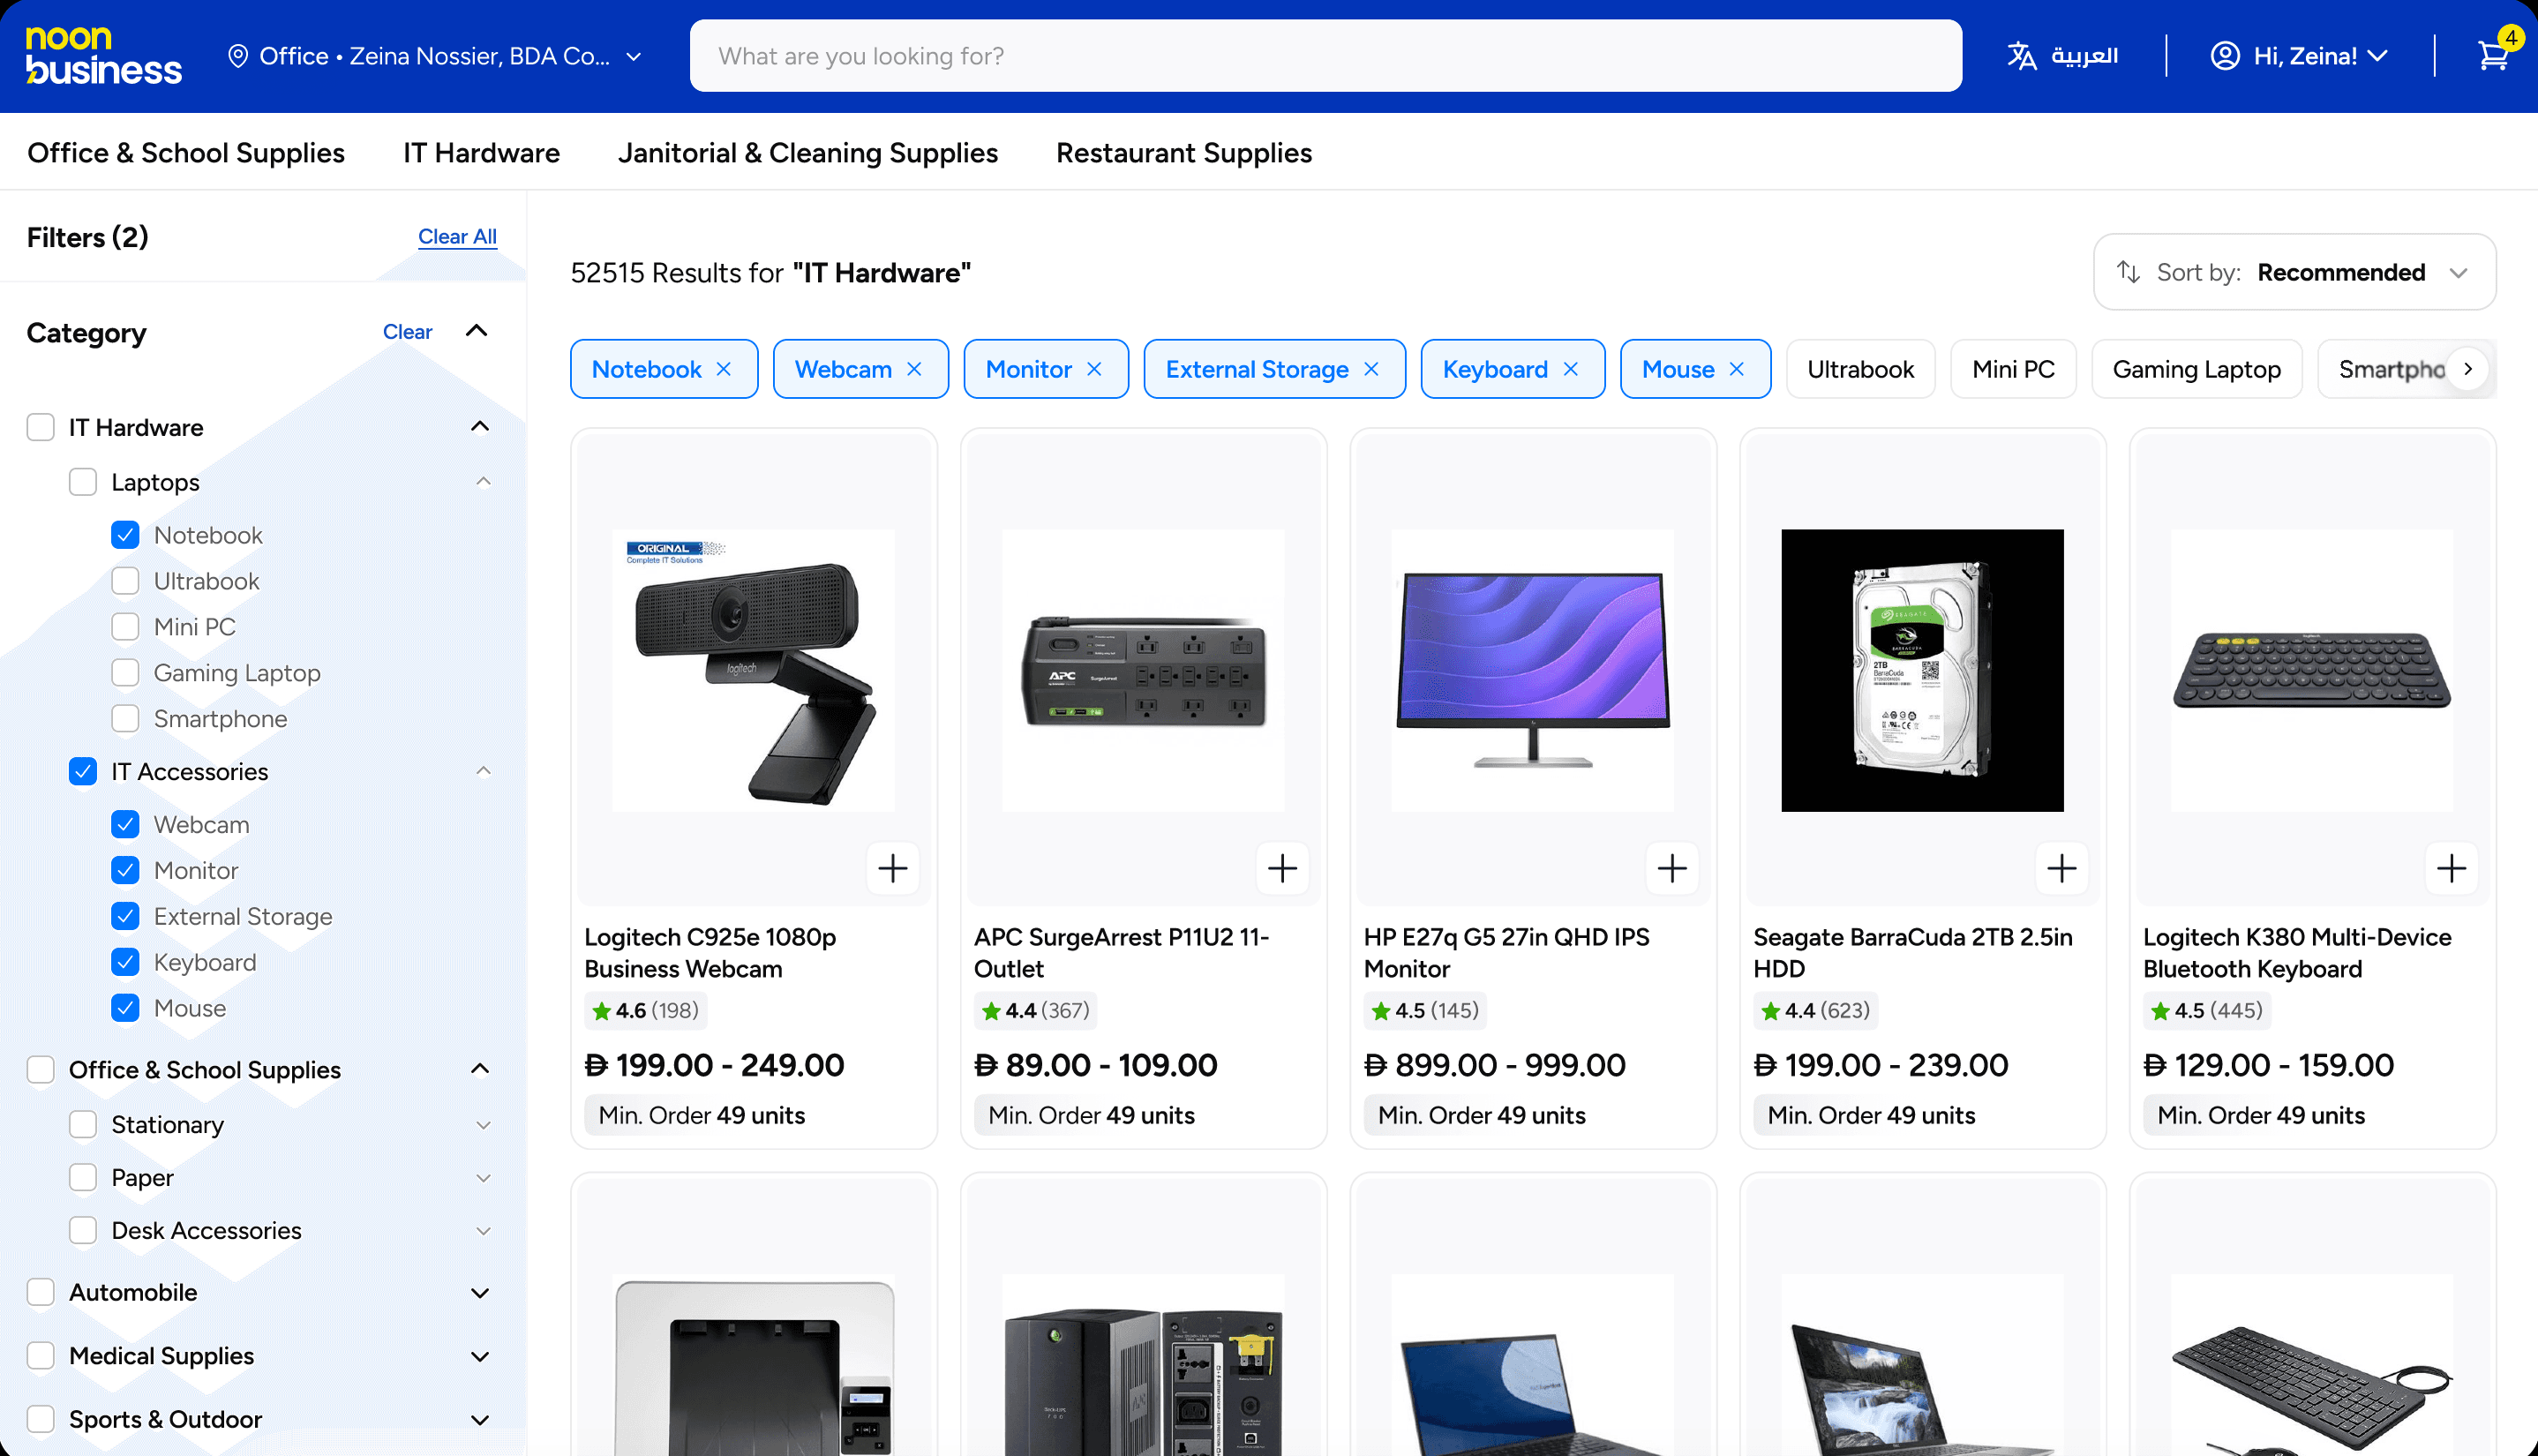Remove the Notebook filter chip

click(x=724, y=369)
